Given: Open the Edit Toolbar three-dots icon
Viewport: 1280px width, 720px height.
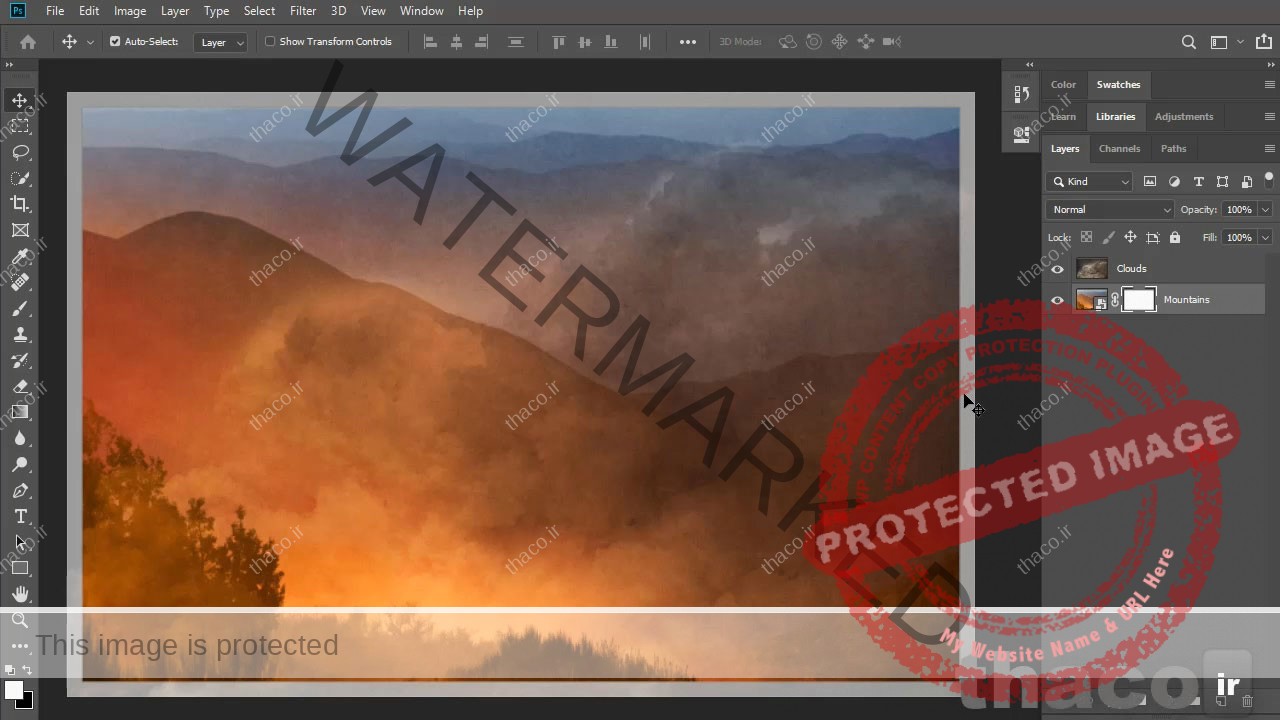Looking at the screenshot, I should 20,646.
